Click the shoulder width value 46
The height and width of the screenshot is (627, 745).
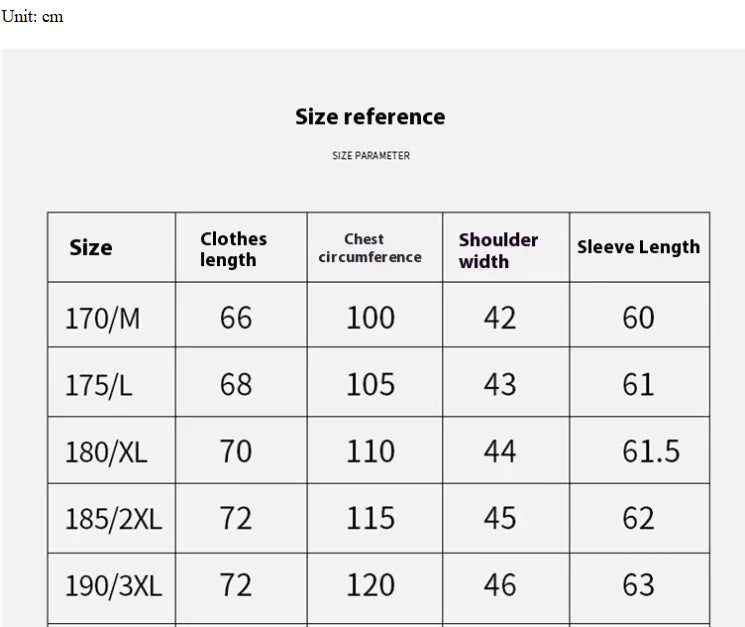coord(500,586)
